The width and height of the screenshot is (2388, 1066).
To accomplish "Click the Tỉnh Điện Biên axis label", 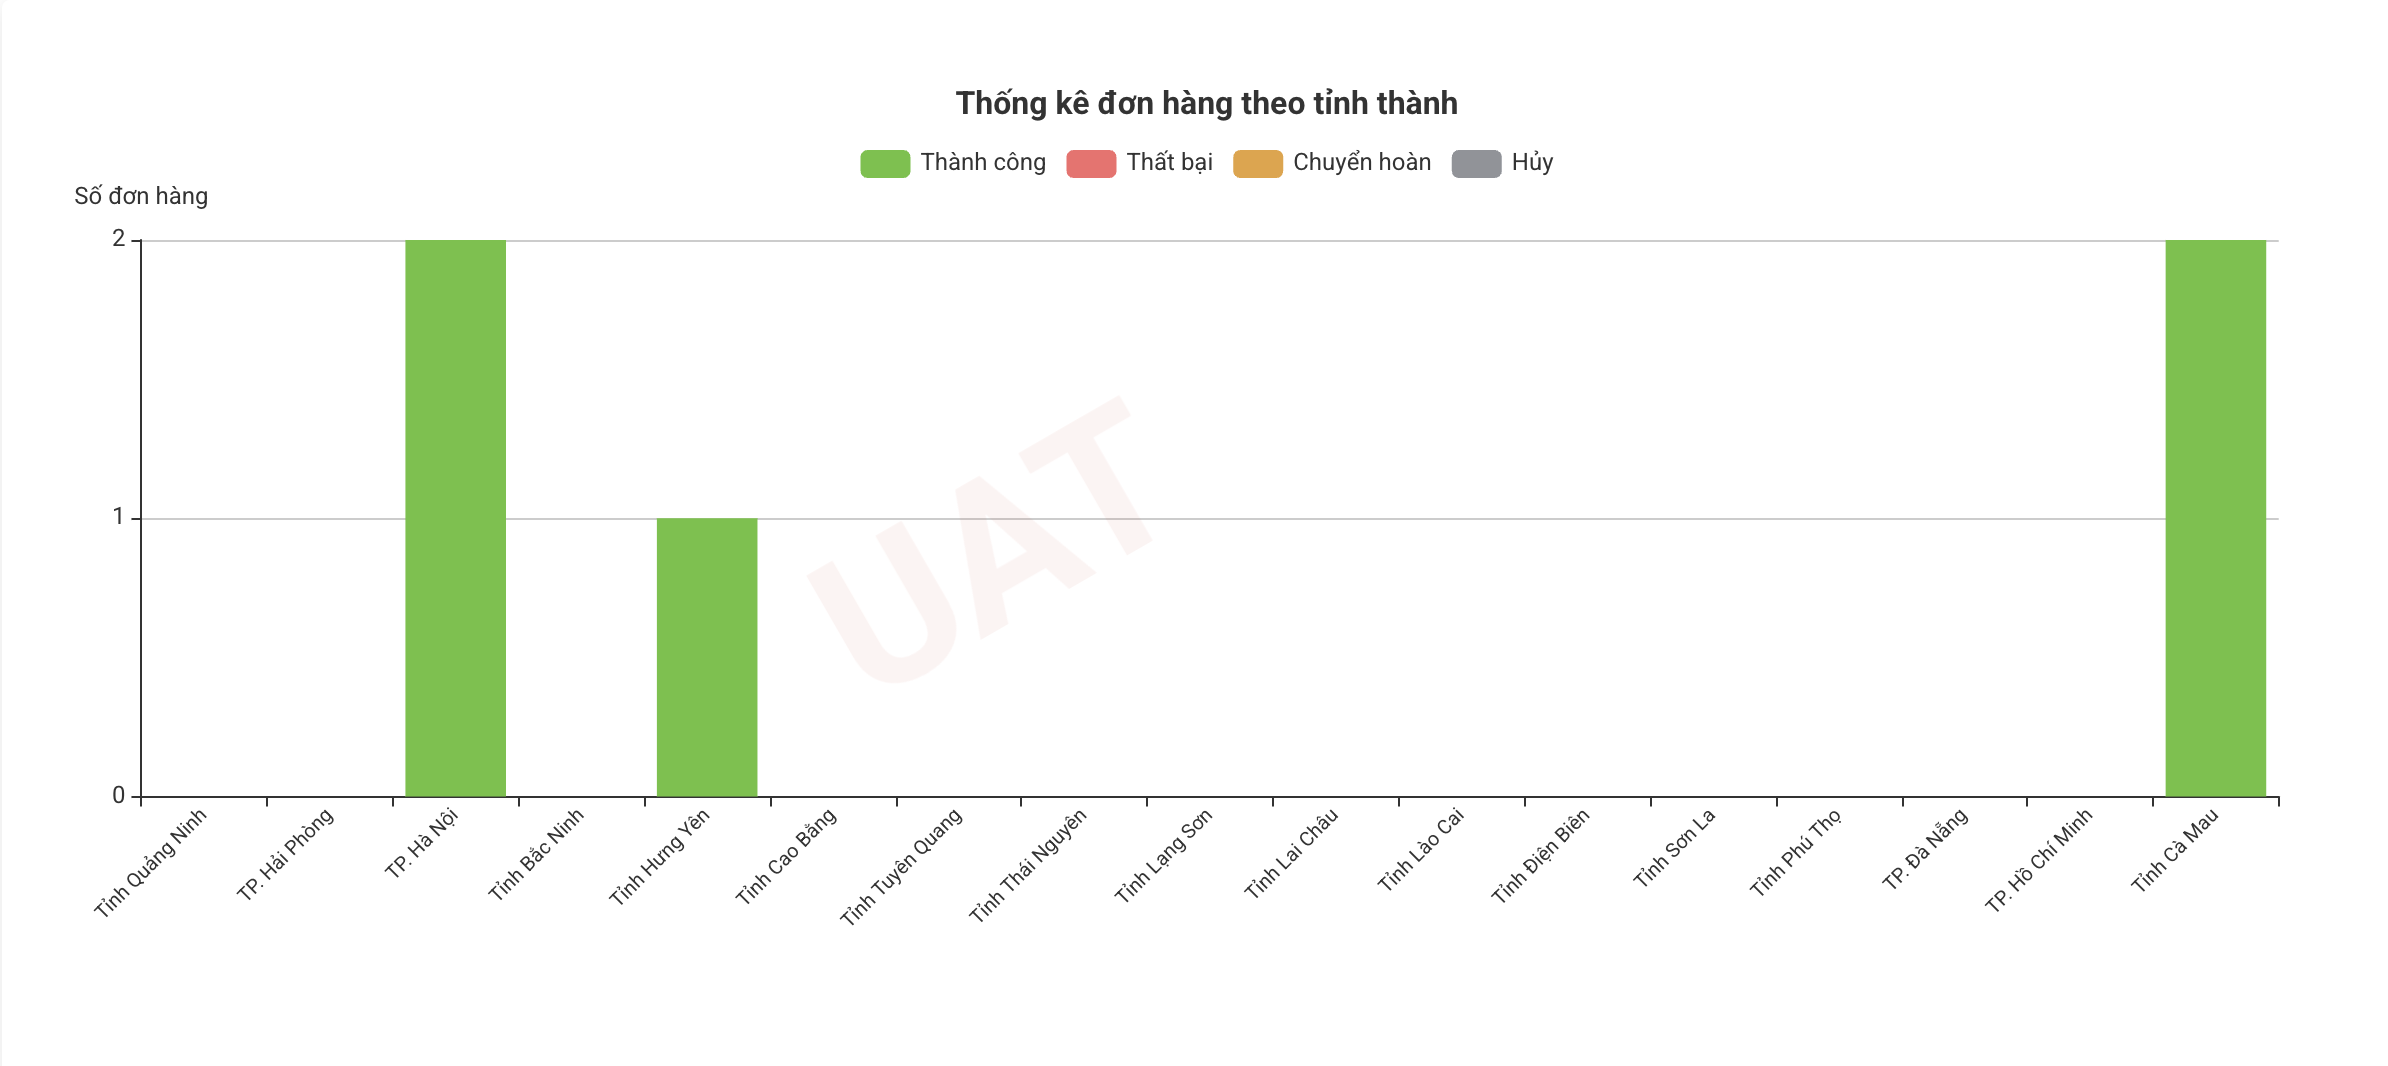I will pos(1540,857).
